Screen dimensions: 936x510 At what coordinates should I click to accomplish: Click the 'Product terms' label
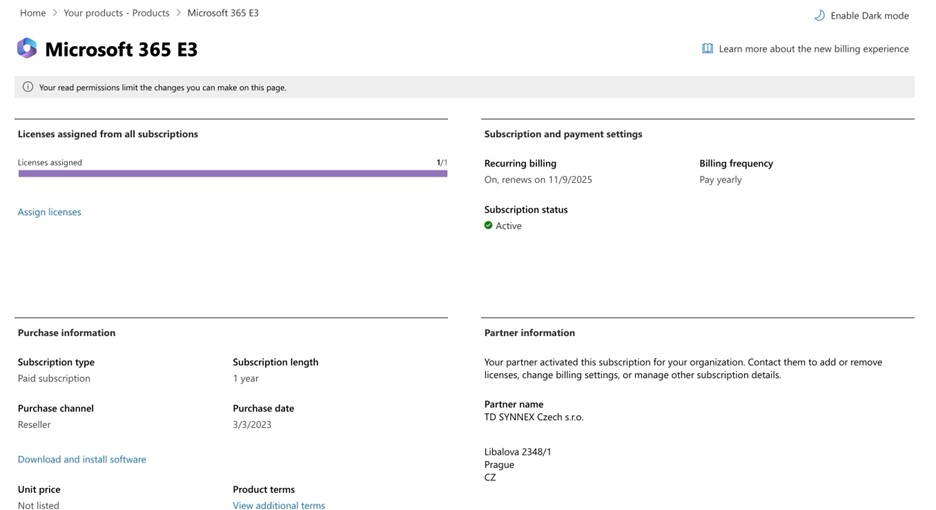click(x=264, y=489)
